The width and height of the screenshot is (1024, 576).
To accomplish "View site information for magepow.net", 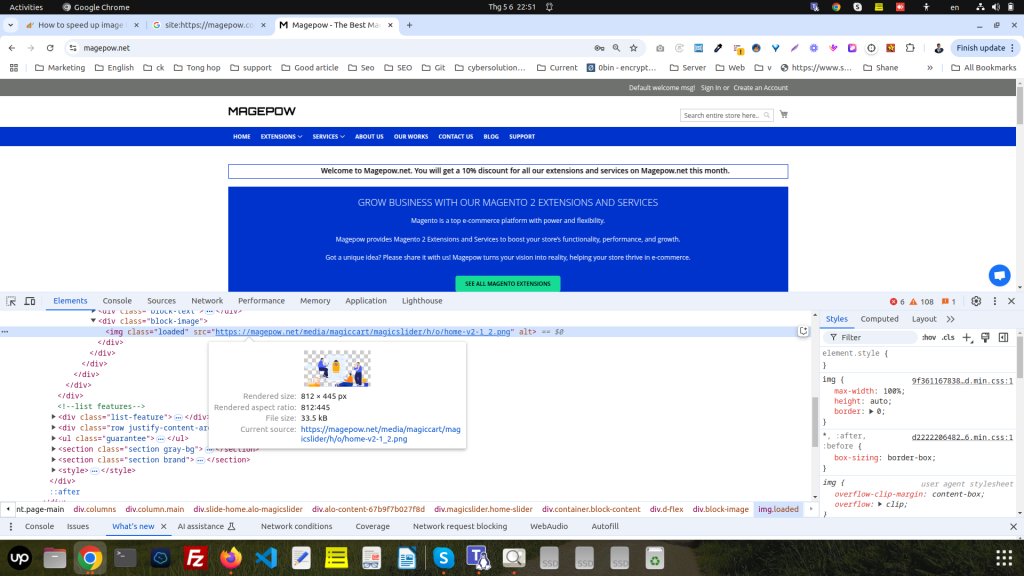I will (73, 48).
